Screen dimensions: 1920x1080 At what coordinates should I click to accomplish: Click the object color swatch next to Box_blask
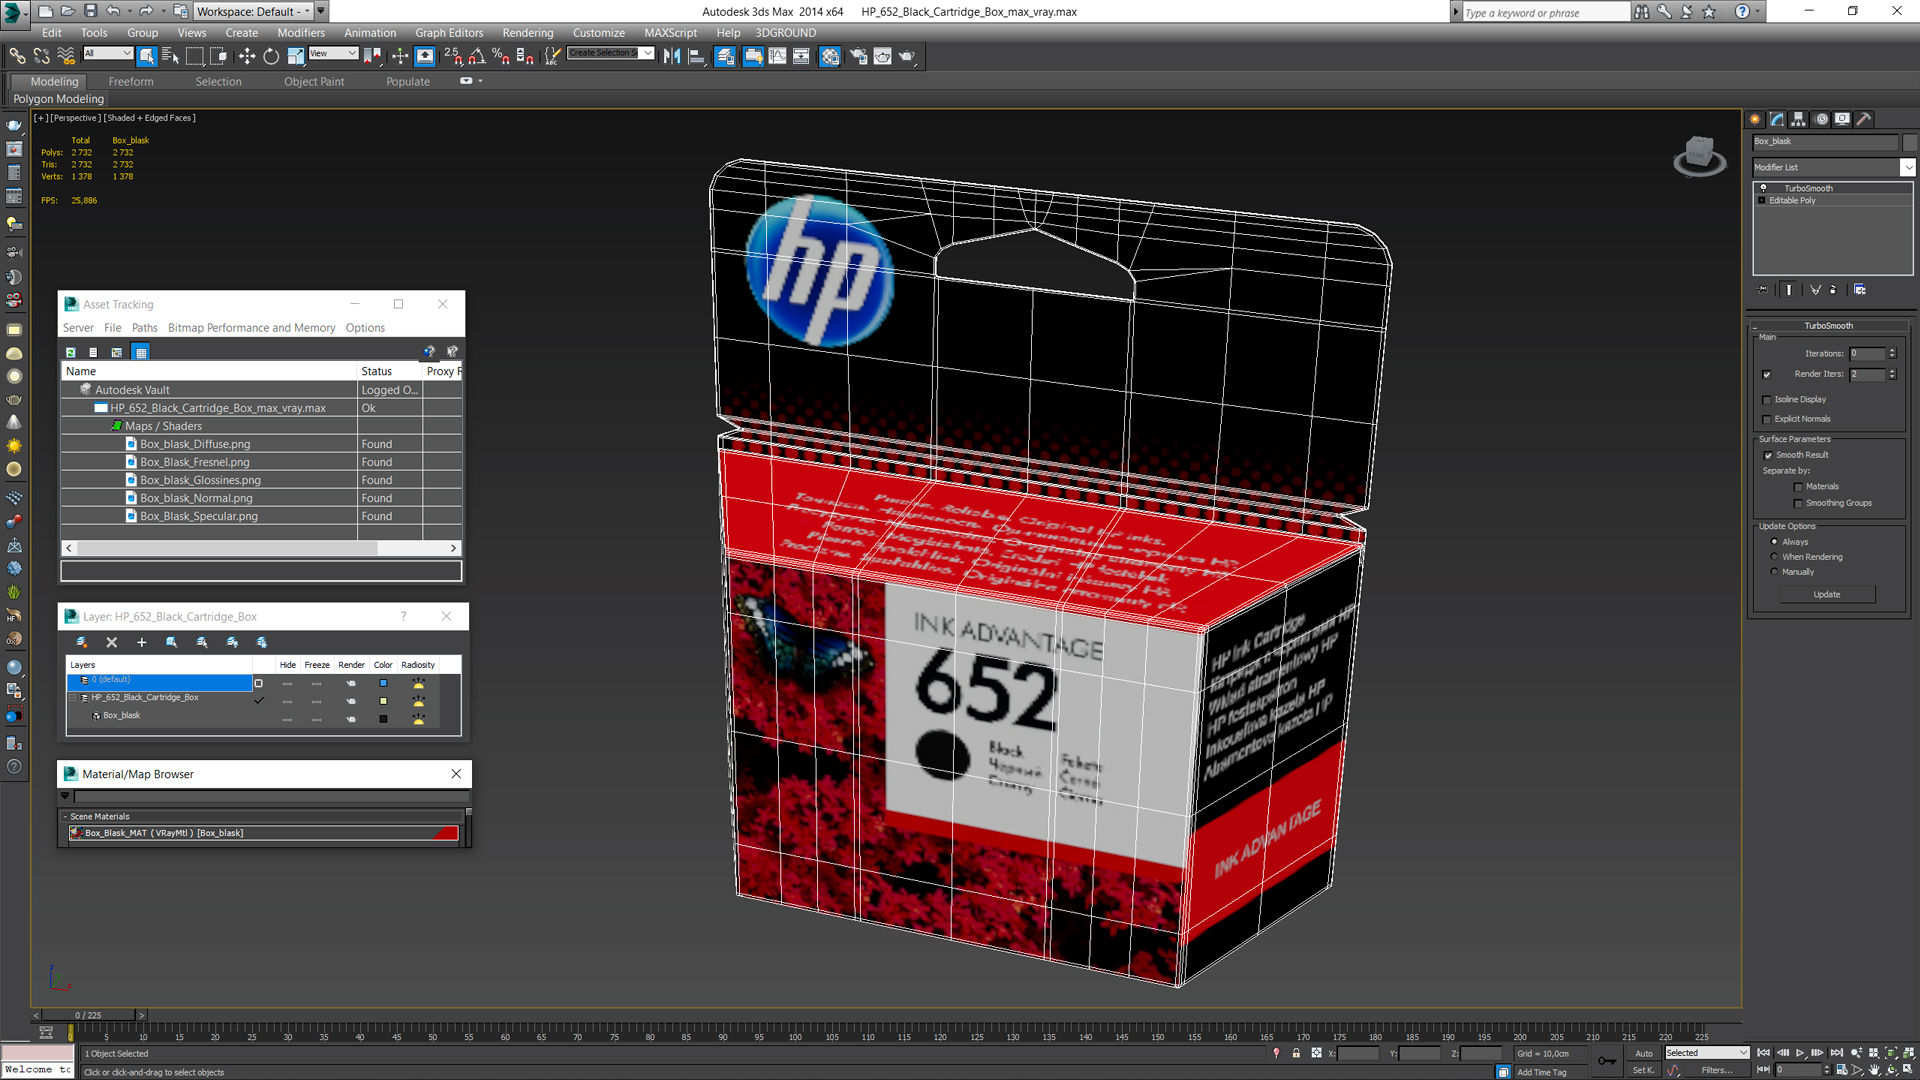(1909, 142)
